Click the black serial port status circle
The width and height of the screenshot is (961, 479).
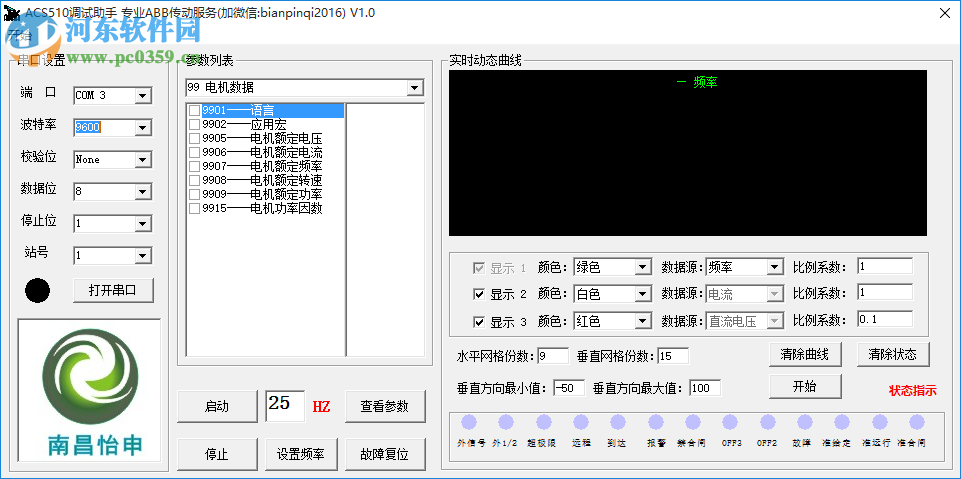tap(37, 290)
